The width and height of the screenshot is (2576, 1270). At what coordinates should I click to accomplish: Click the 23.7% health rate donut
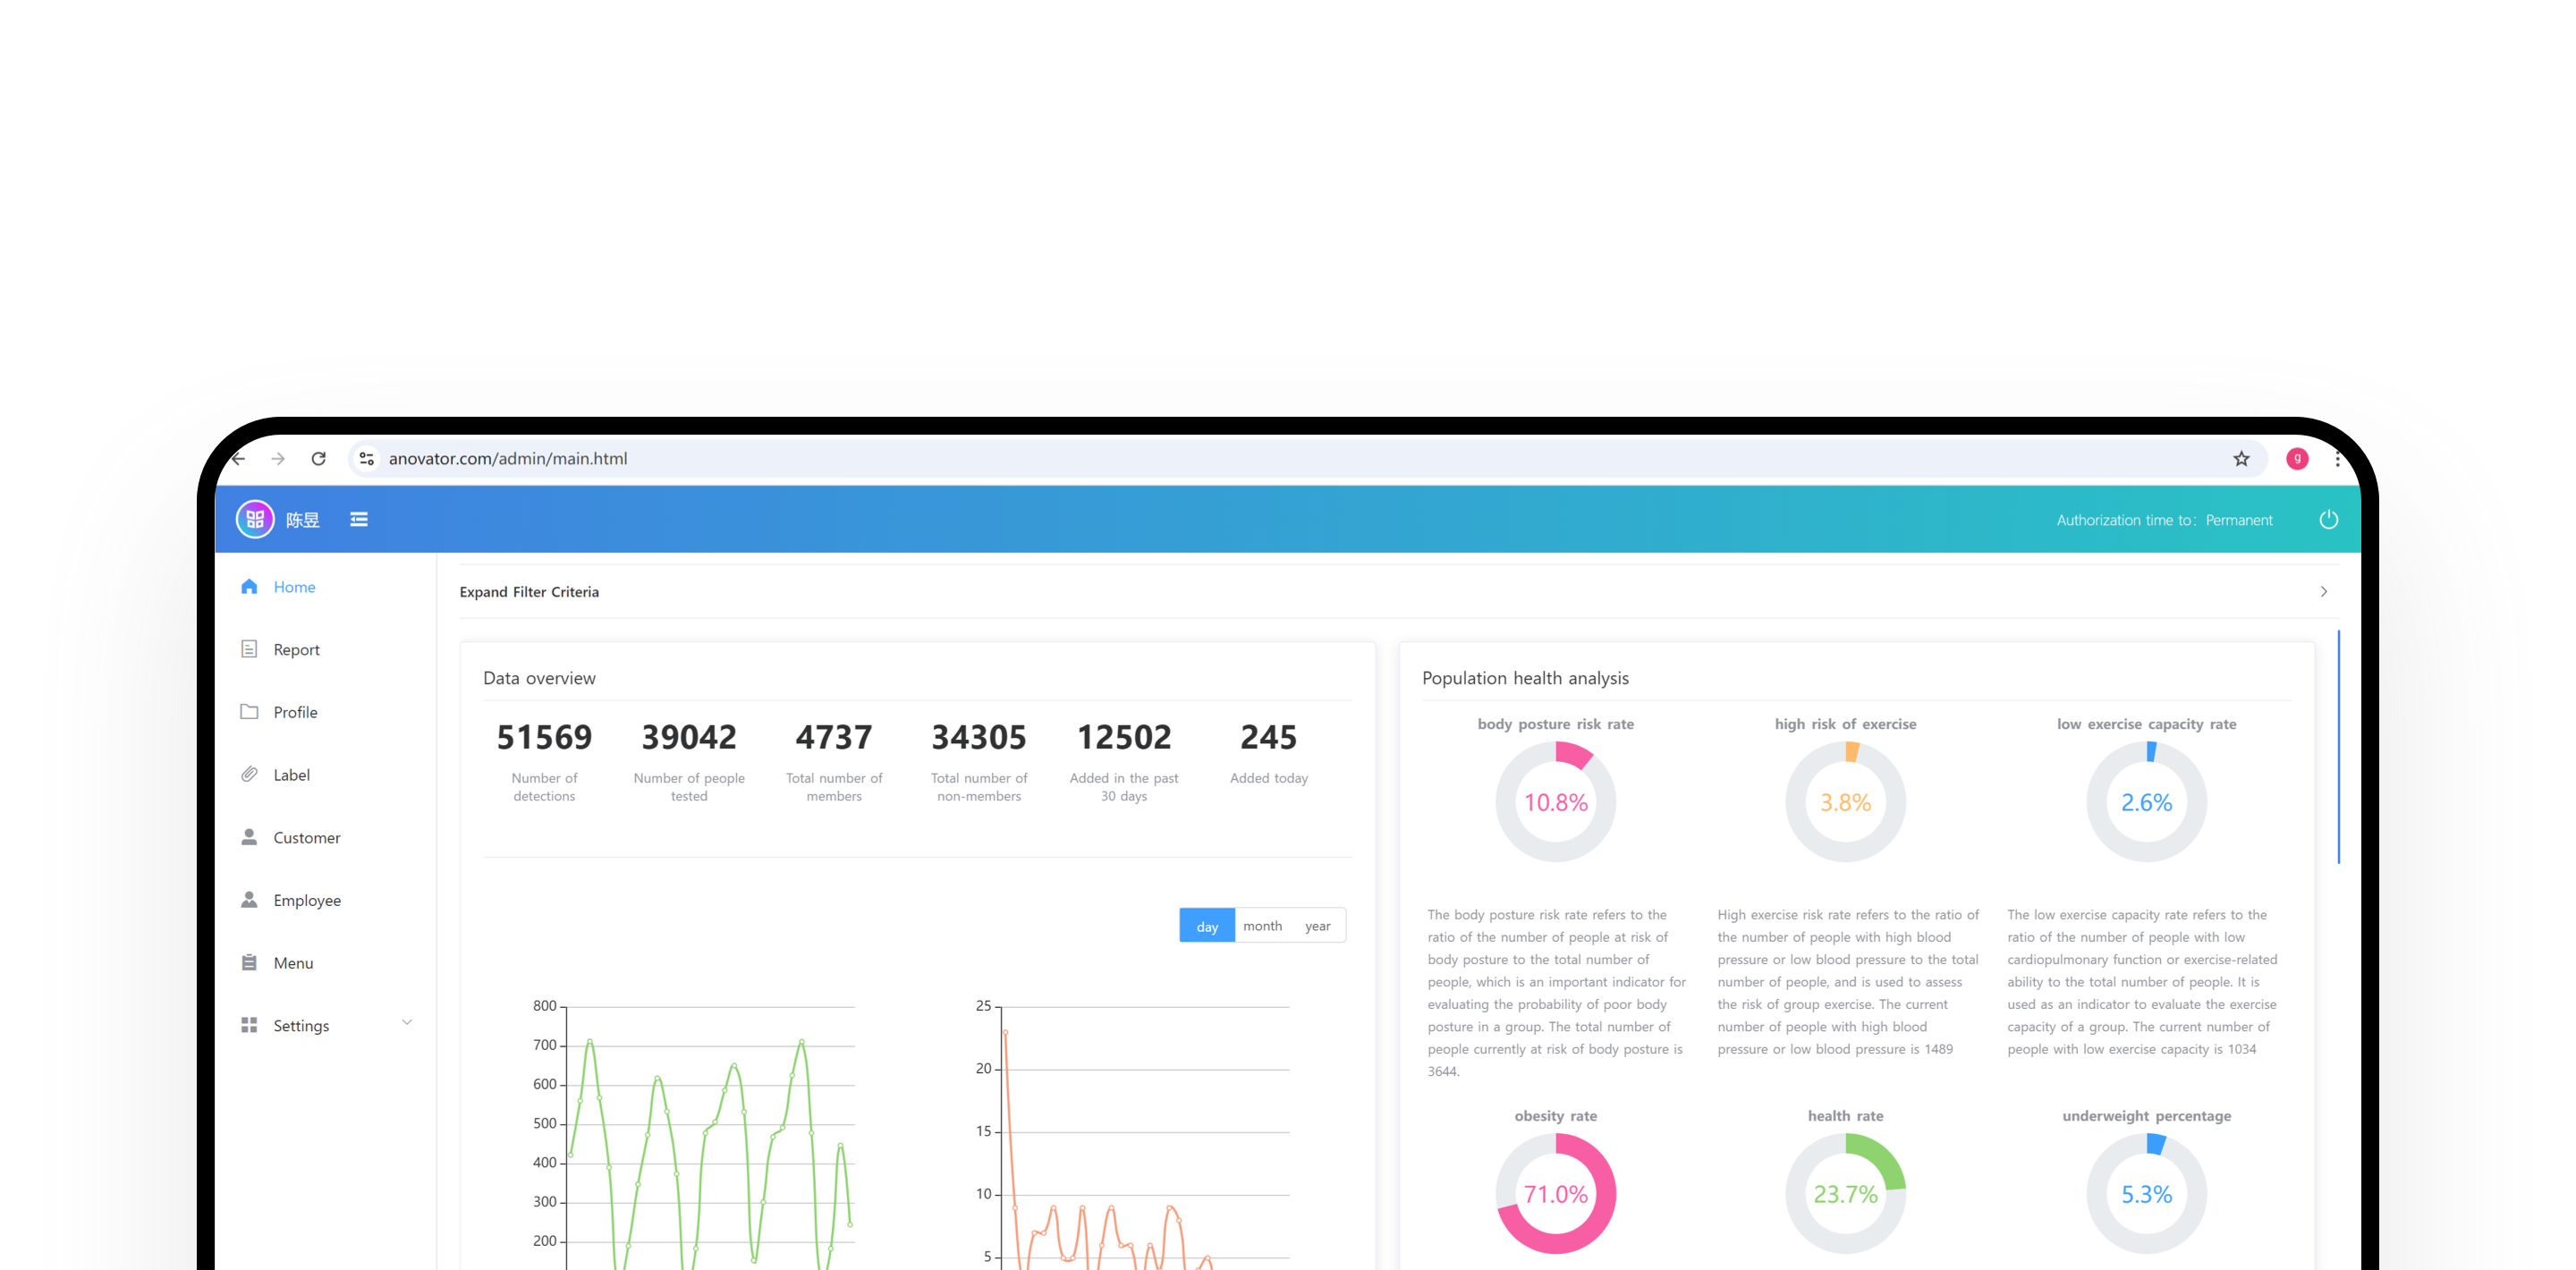[x=1845, y=1193]
